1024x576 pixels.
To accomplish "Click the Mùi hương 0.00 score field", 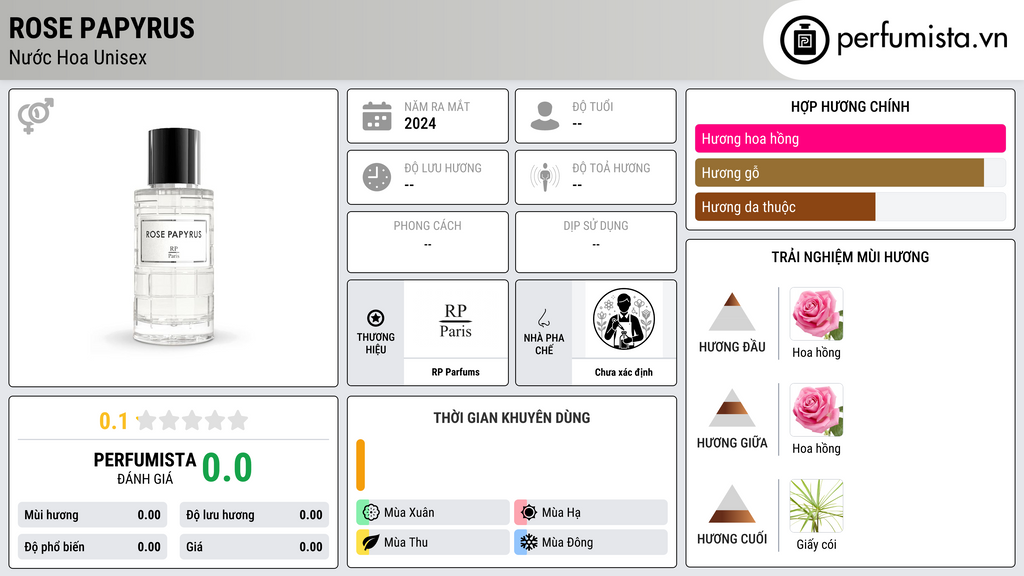I will click(93, 515).
